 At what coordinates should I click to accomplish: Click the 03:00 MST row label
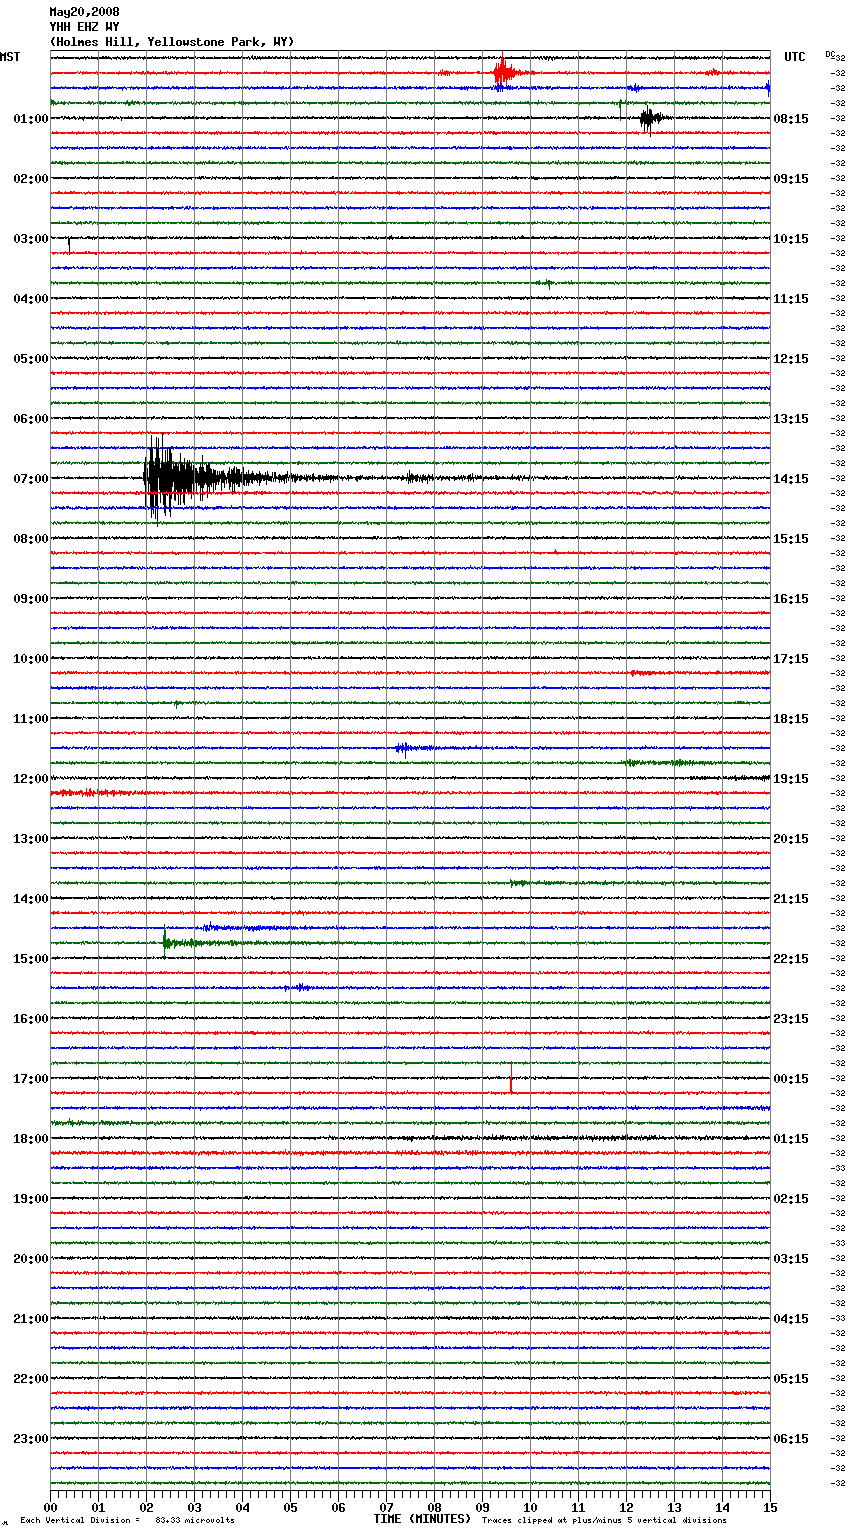[x=31, y=239]
